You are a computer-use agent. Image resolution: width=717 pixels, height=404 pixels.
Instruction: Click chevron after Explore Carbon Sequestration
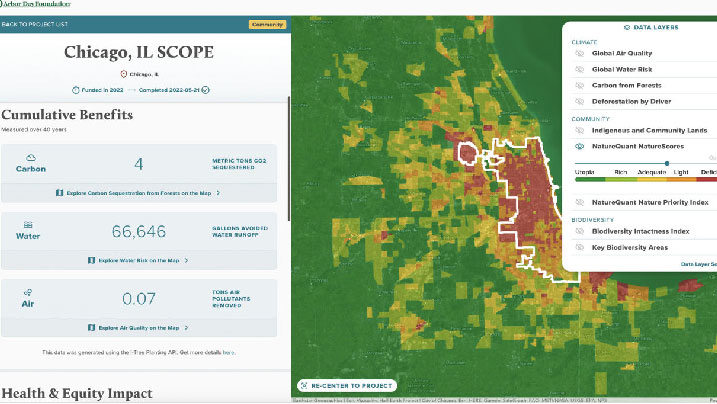pyautogui.click(x=218, y=193)
